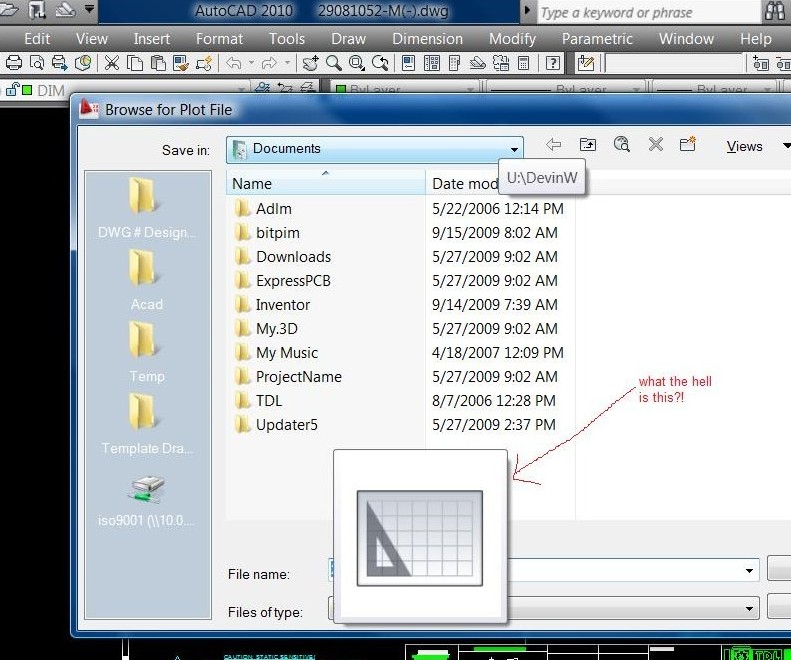791x660 pixels.
Task: Open the Modify menu
Action: tap(512, 39)
